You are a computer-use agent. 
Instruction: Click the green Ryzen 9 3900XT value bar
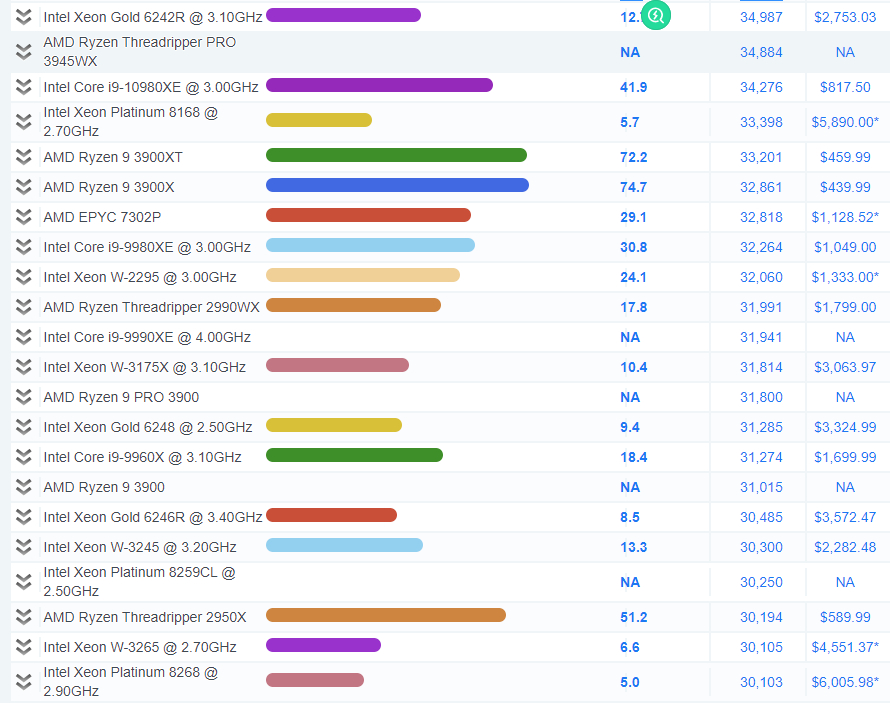pyautogui.click(x=396, y=155)
